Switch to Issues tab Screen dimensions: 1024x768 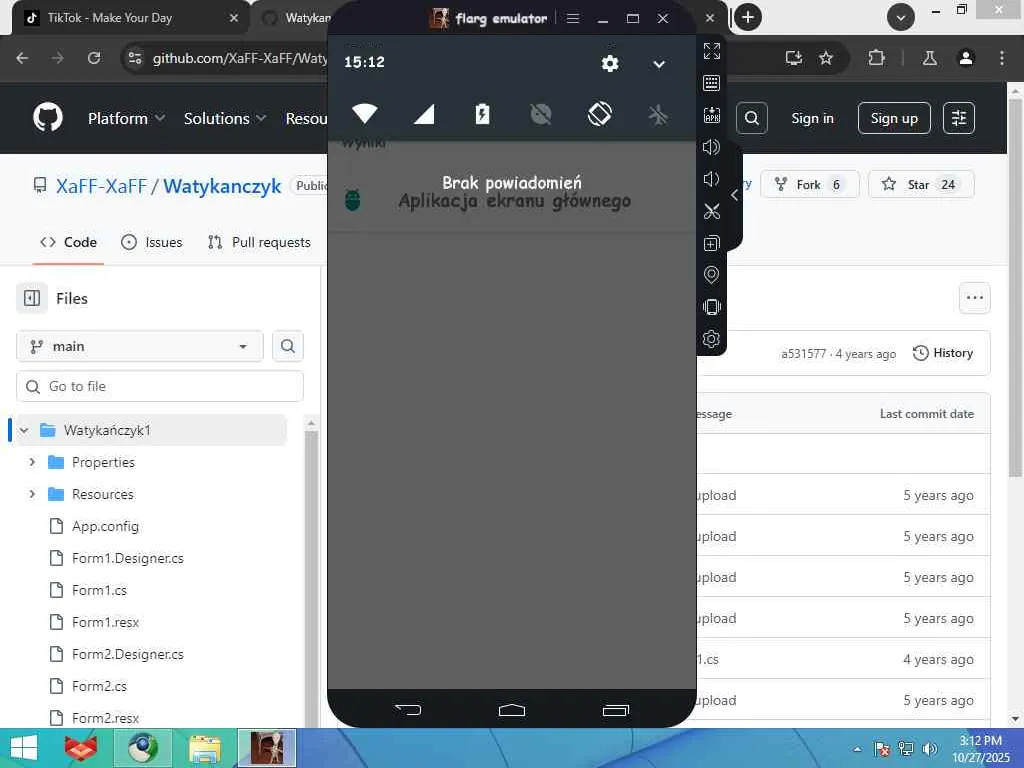point(152,242)
